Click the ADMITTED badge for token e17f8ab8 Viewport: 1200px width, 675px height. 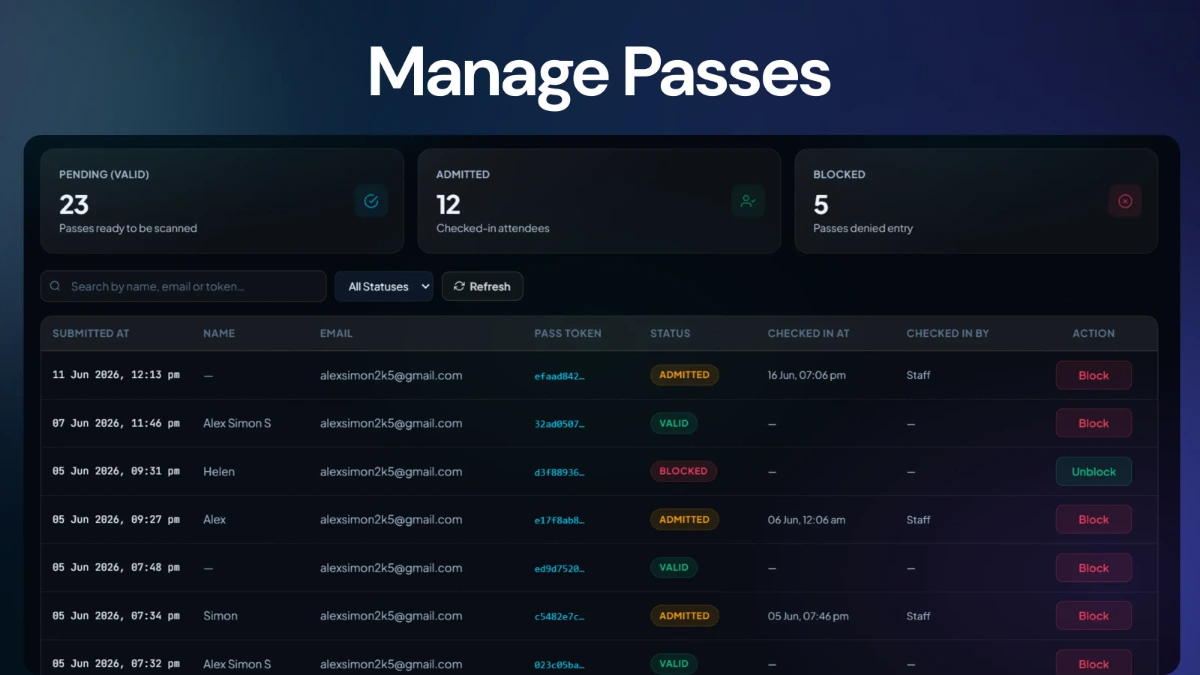[x=685, y=519]
